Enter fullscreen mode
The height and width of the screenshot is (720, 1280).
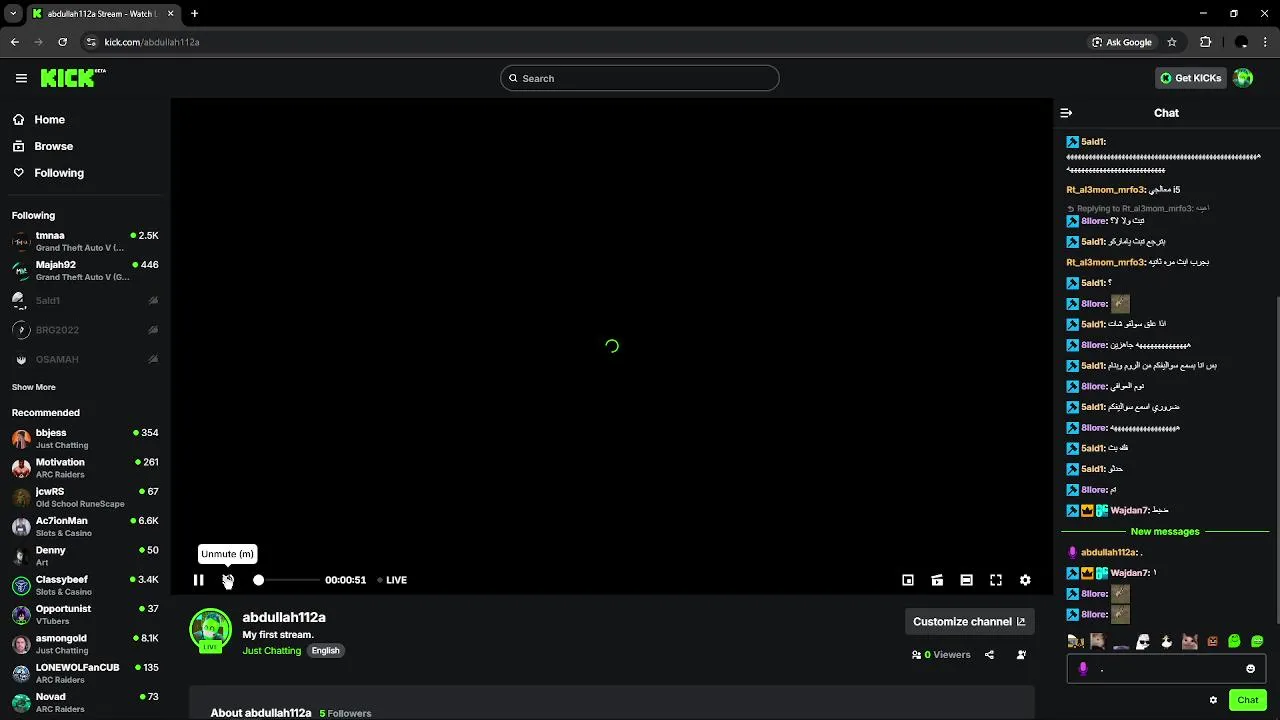[x=996, y=580]
